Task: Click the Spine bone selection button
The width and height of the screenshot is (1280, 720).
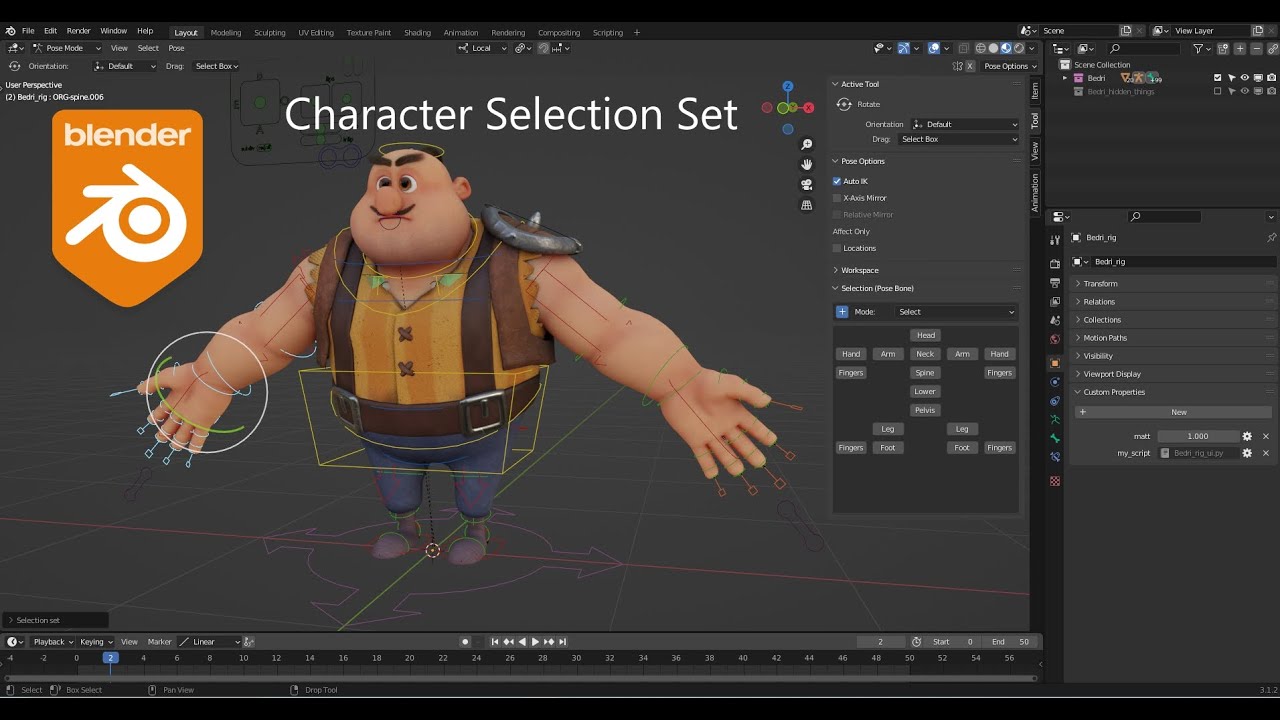Action: coord(925,373)
